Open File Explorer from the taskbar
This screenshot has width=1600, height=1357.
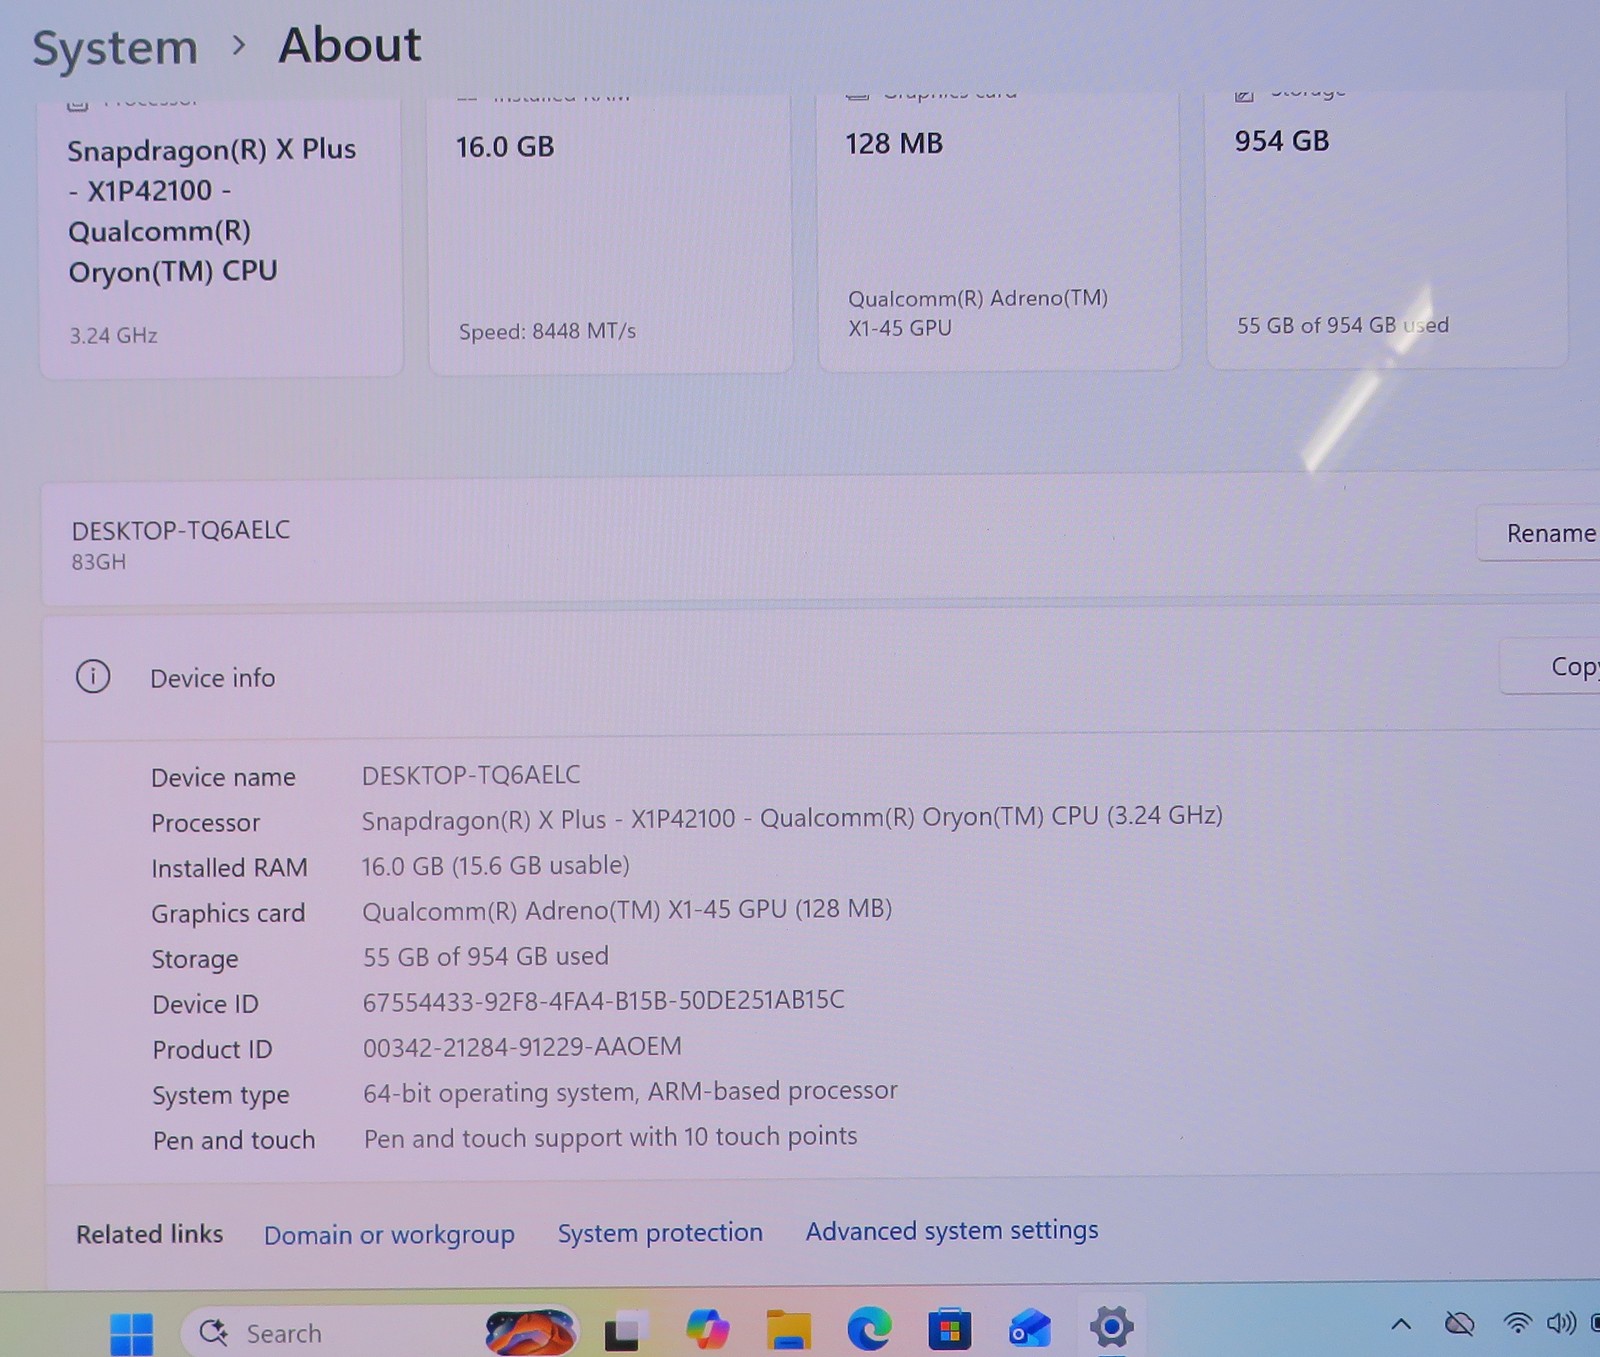point(788,1330)
